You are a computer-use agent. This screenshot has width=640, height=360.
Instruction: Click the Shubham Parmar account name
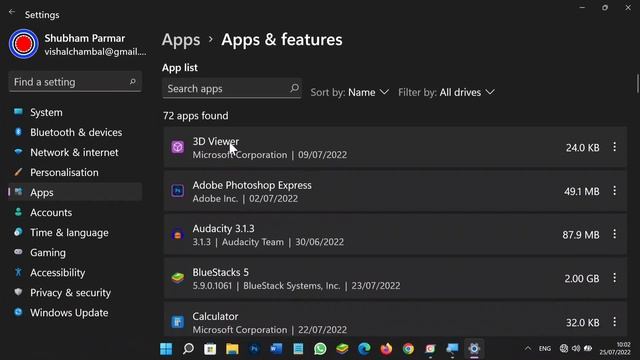84,38
